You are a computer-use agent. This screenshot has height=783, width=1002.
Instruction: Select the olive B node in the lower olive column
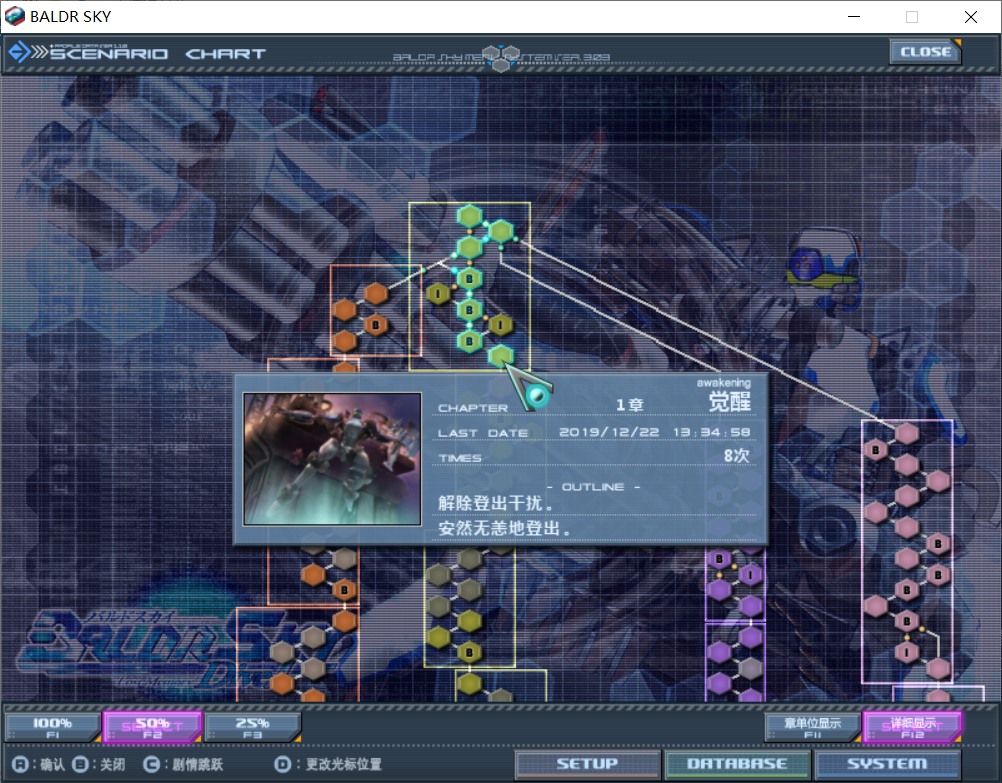coord(470,652)
